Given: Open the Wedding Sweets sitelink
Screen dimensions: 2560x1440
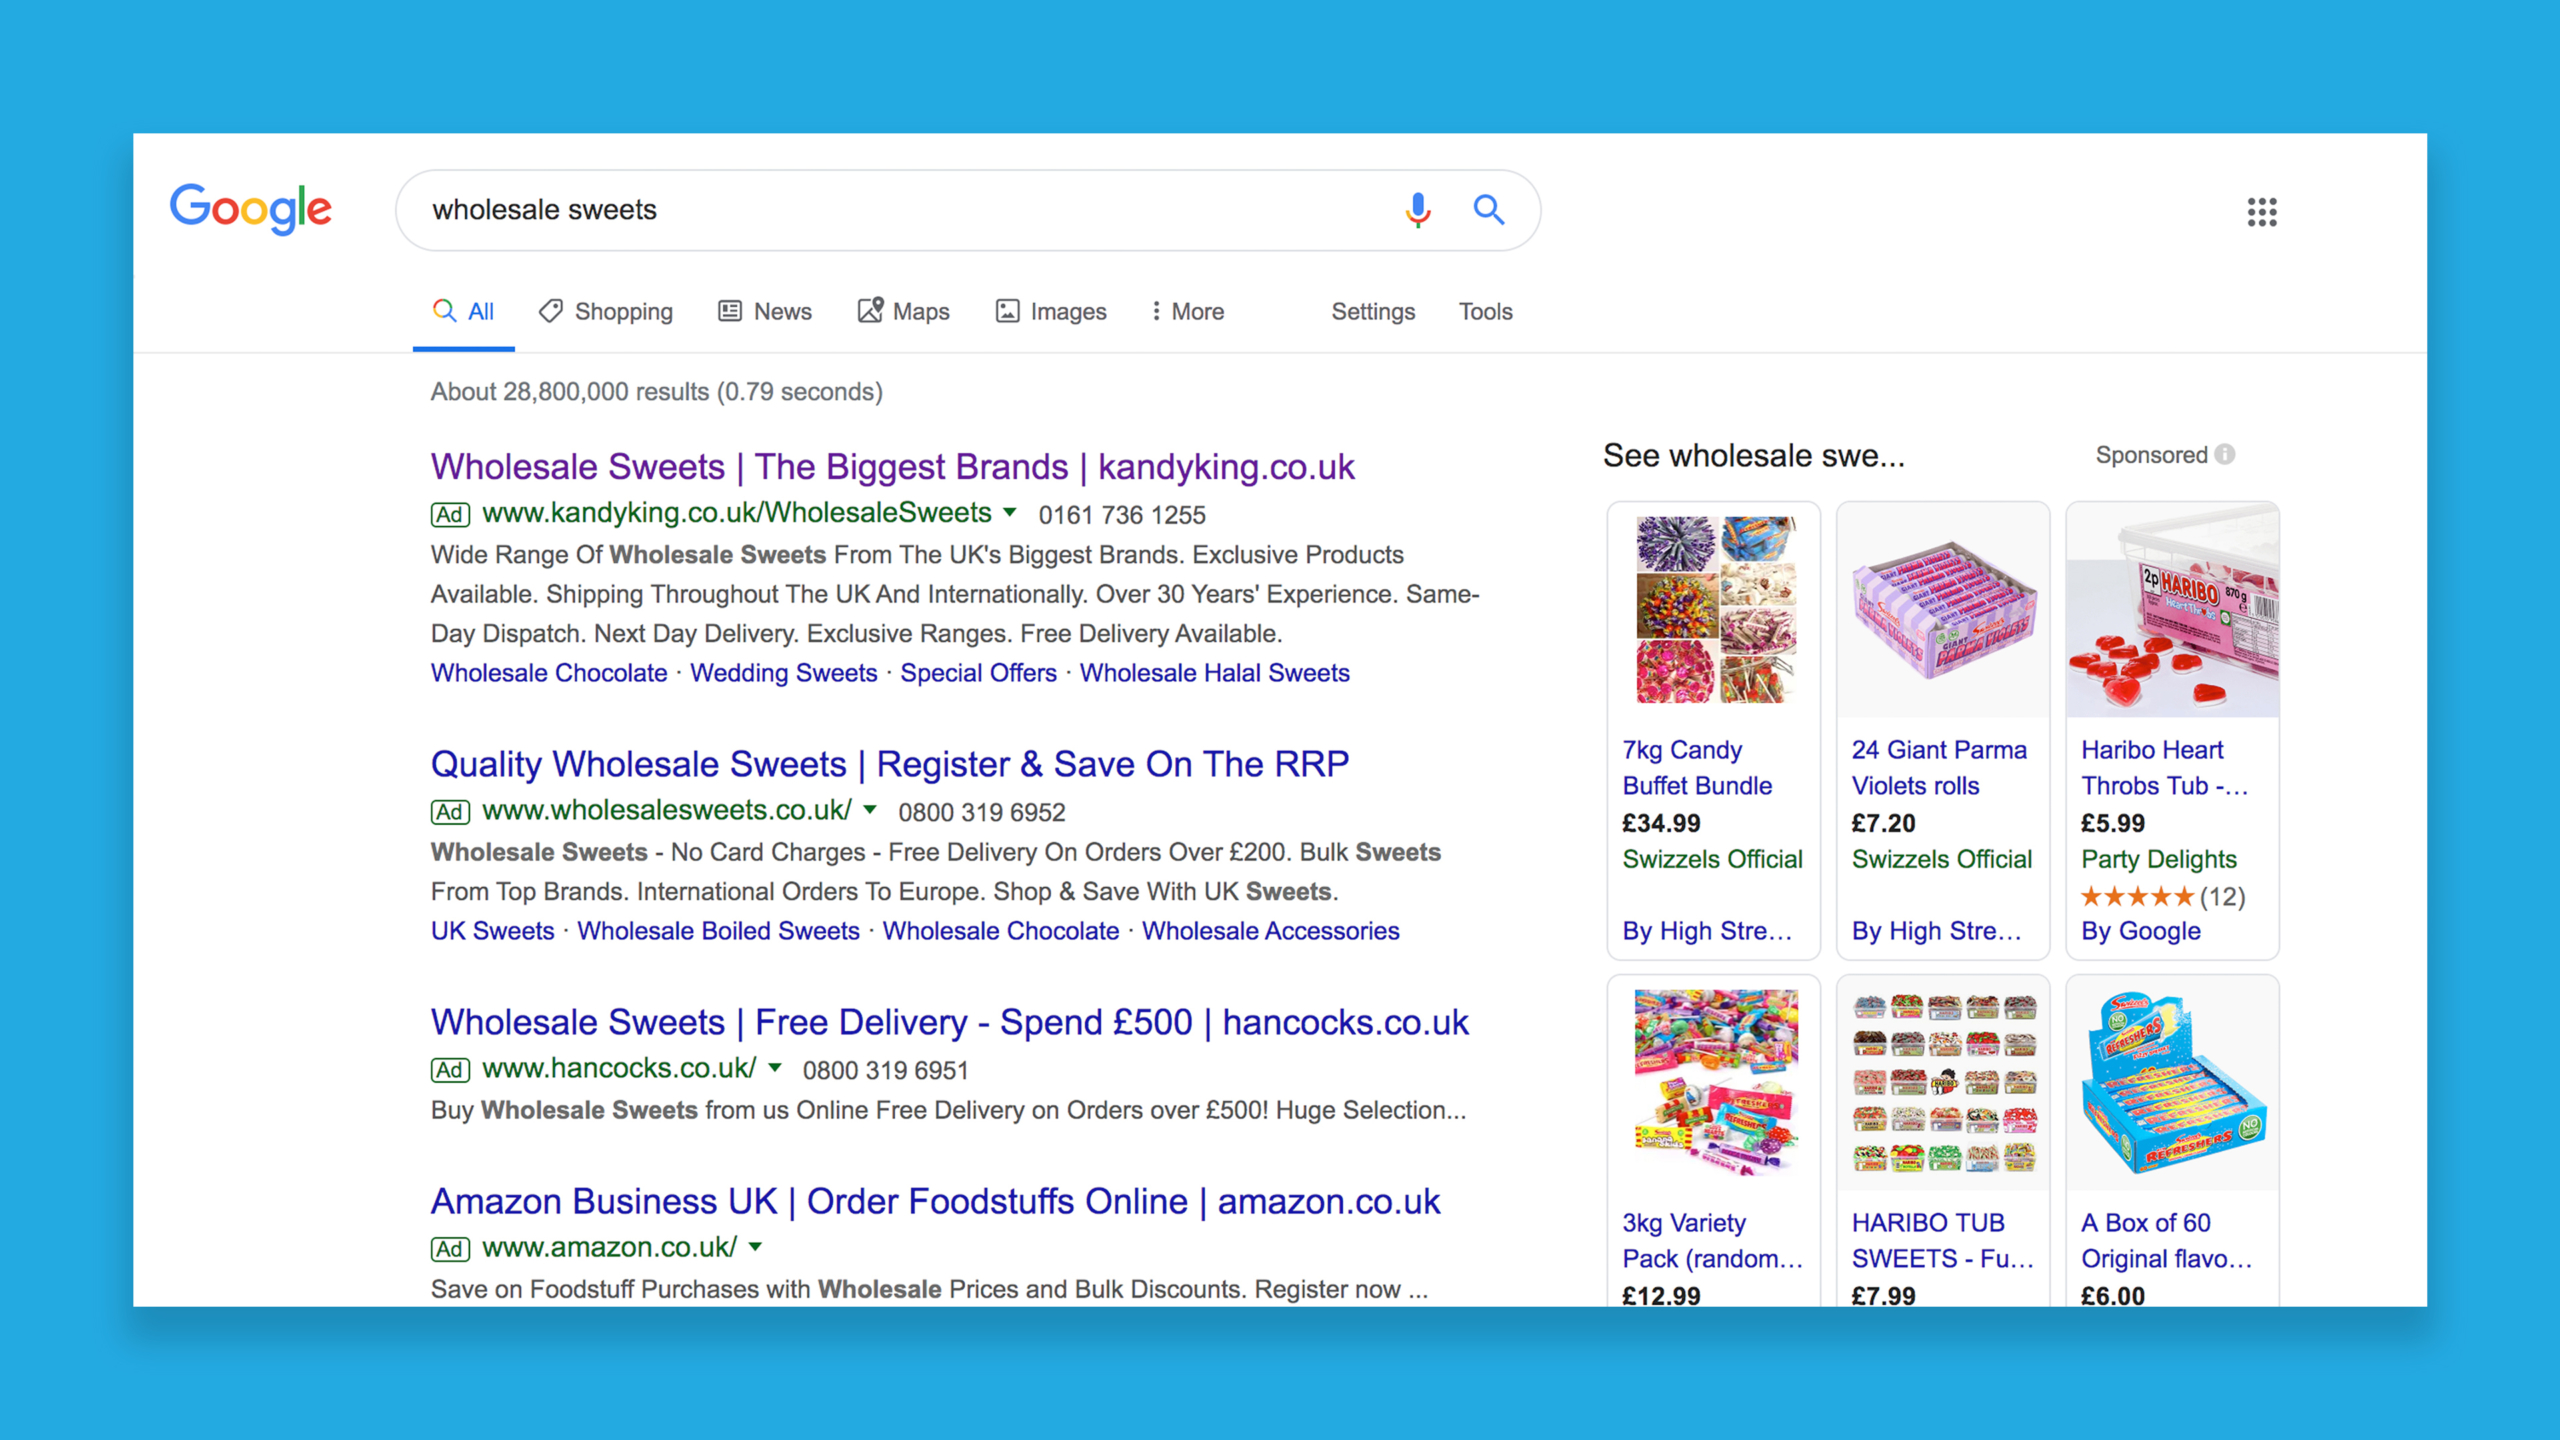Looking at the screenshot, I should tap(783, 673).
